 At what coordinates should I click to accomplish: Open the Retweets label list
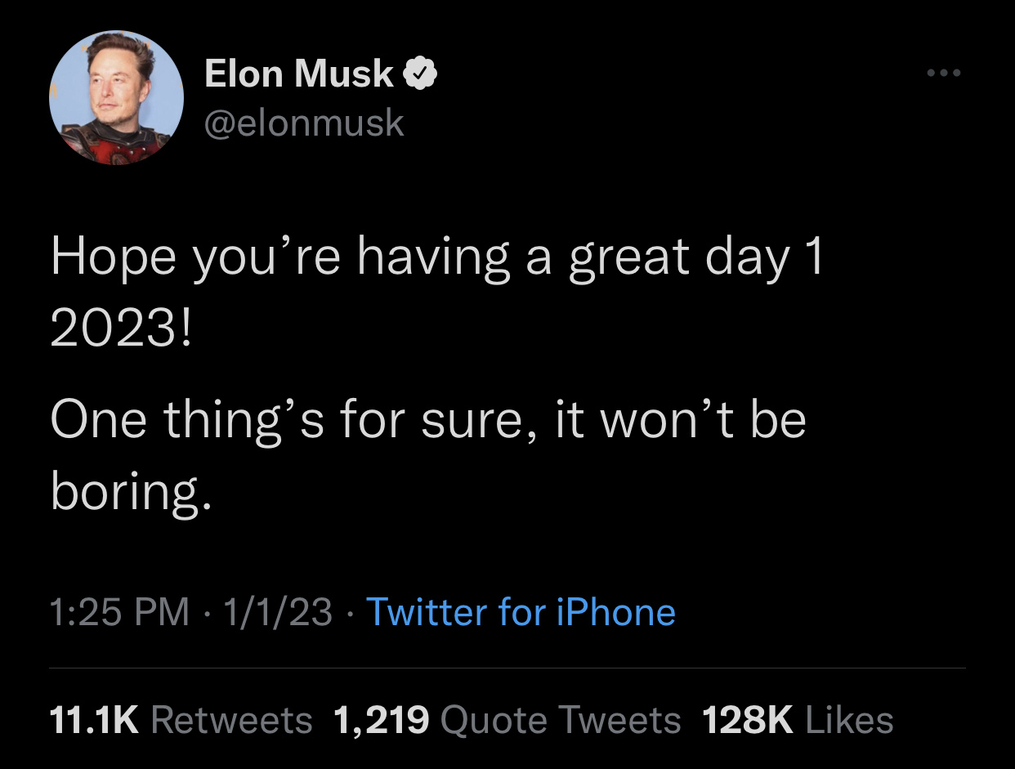click(x=232, y=720)
